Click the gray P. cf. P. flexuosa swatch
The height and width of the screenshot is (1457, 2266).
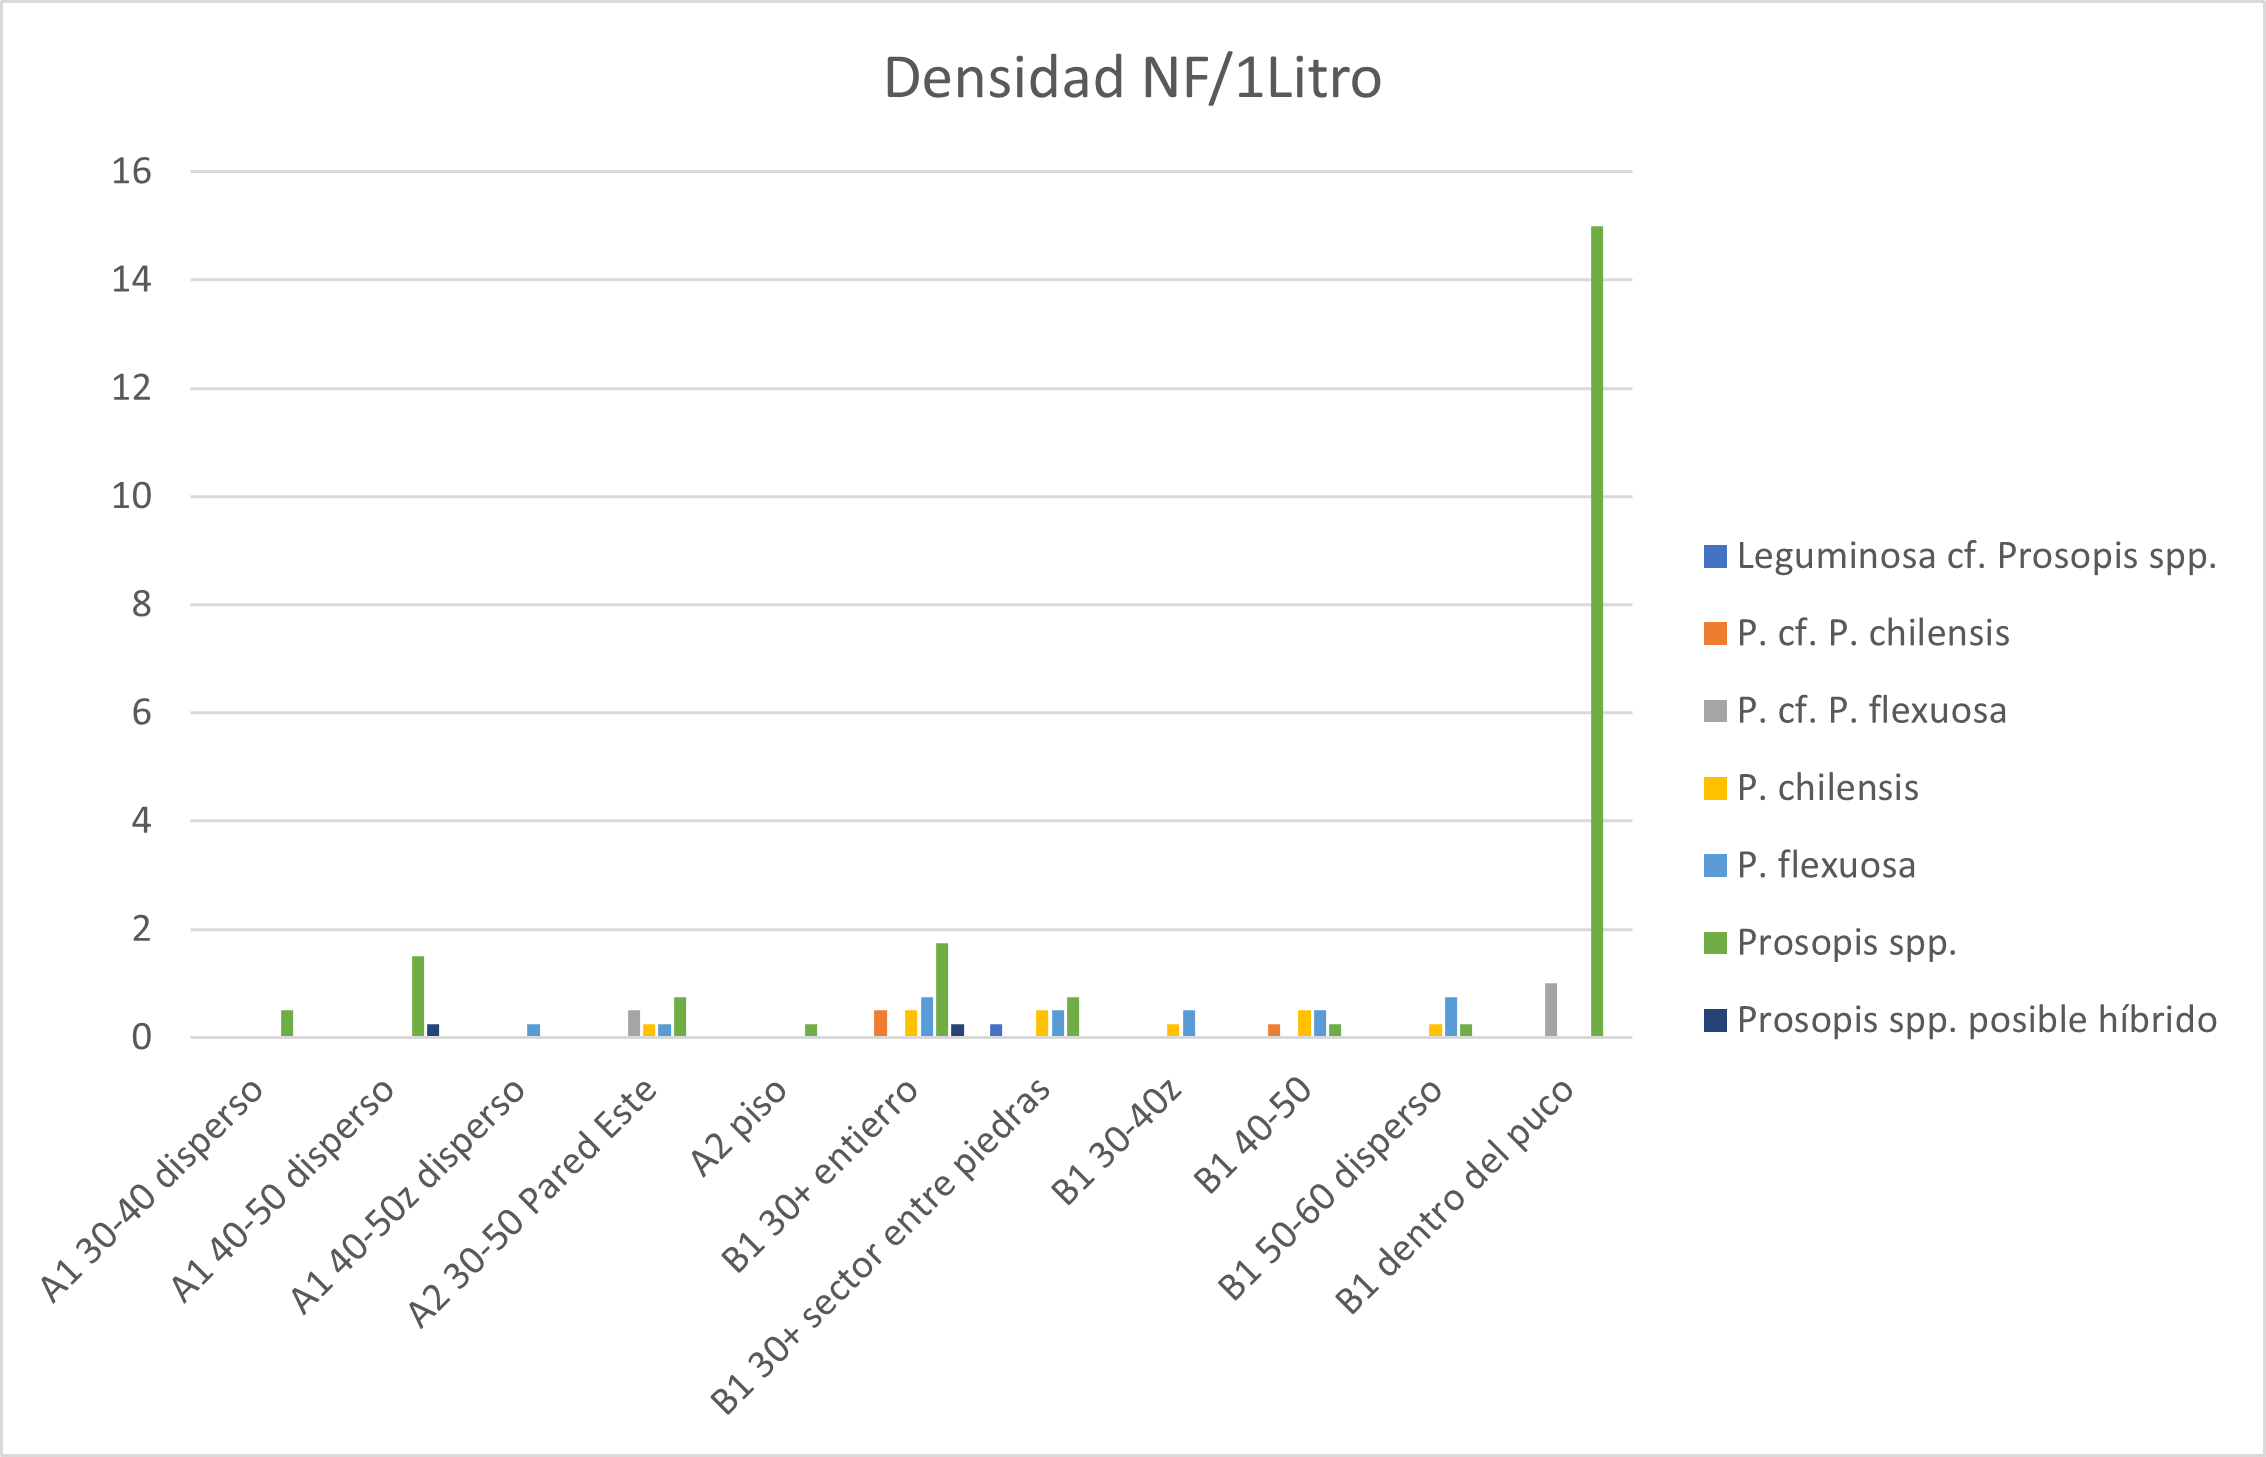click(1715, 711)
